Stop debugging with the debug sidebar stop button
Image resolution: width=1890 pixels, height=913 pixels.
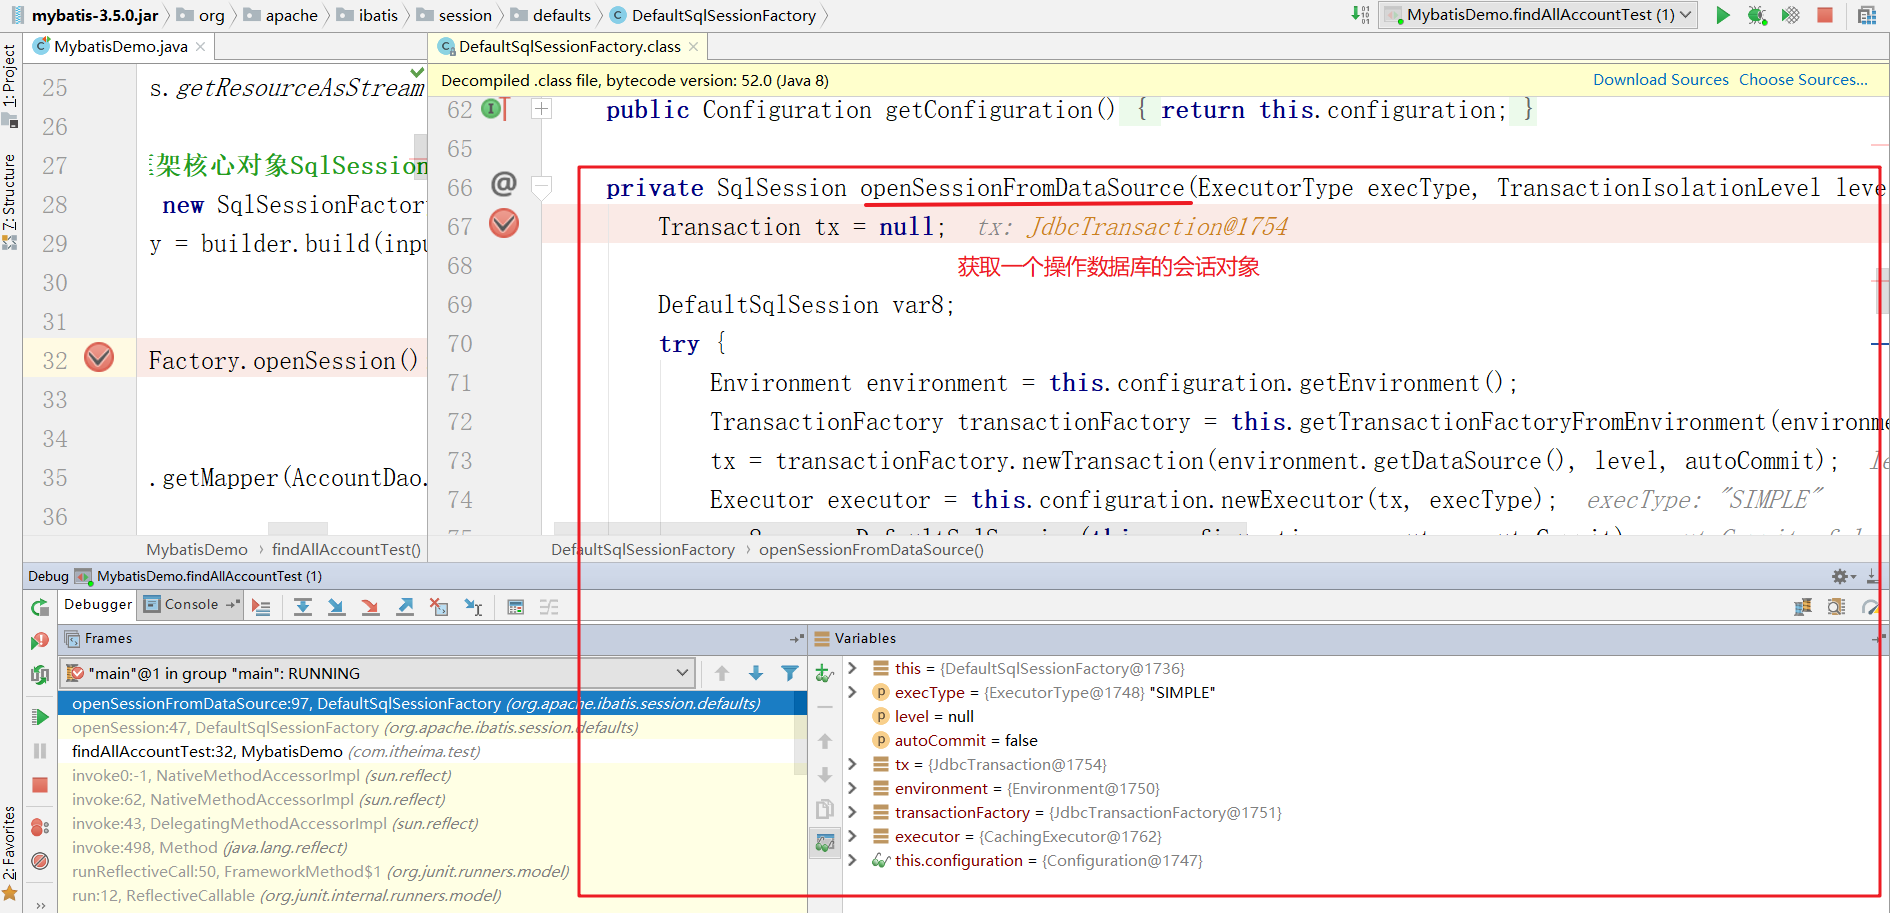click(40, 785)
